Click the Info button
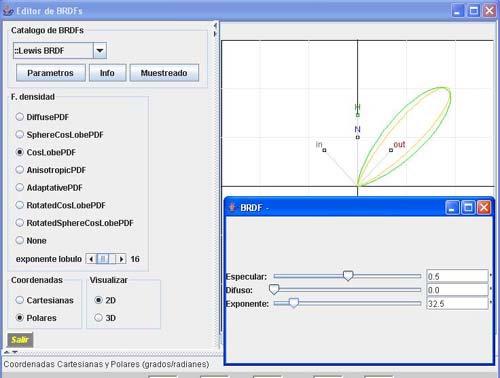Screen dimensions: 500x378 [x=107, y=73]
